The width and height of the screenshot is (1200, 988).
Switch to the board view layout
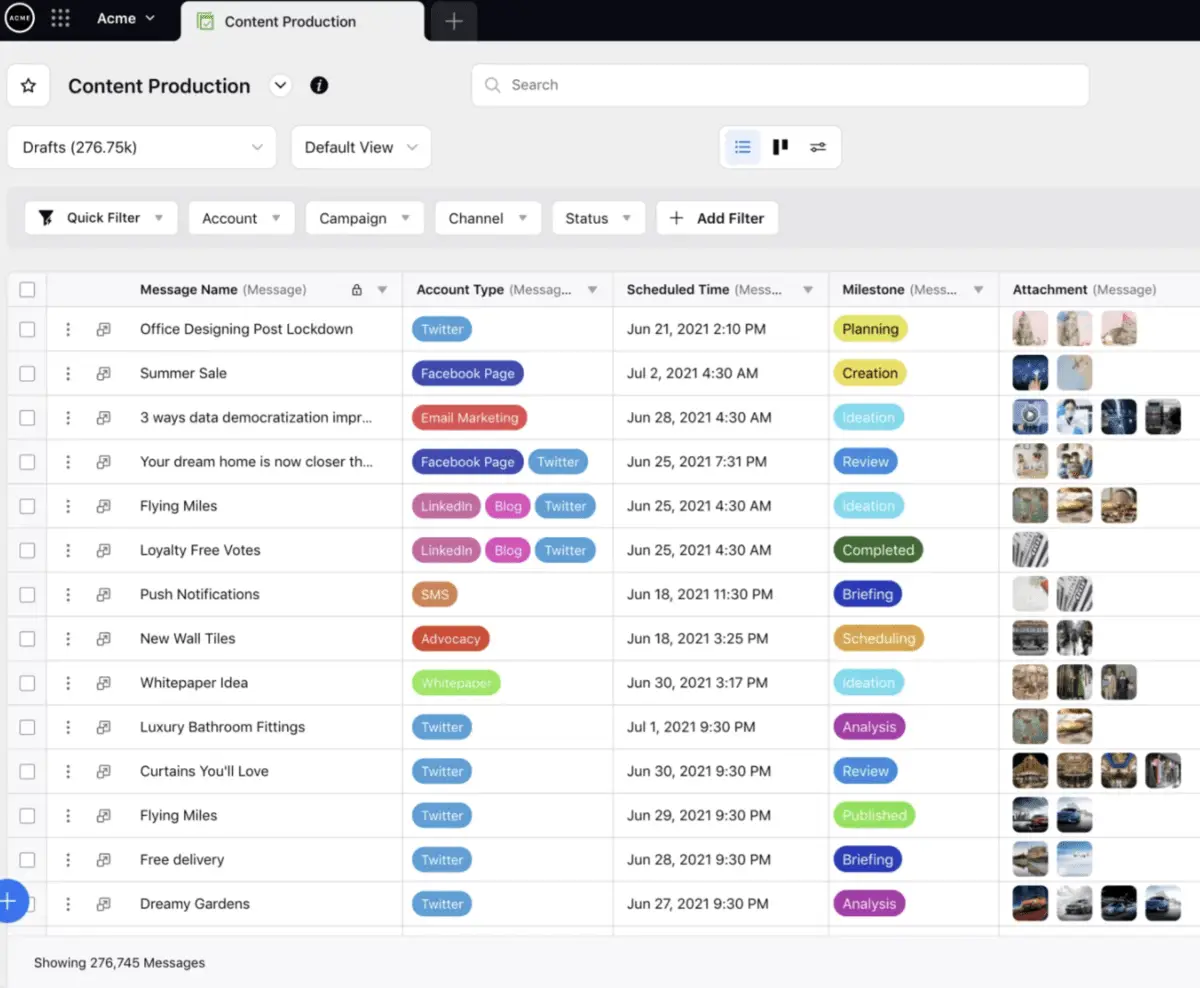point(780,146)
